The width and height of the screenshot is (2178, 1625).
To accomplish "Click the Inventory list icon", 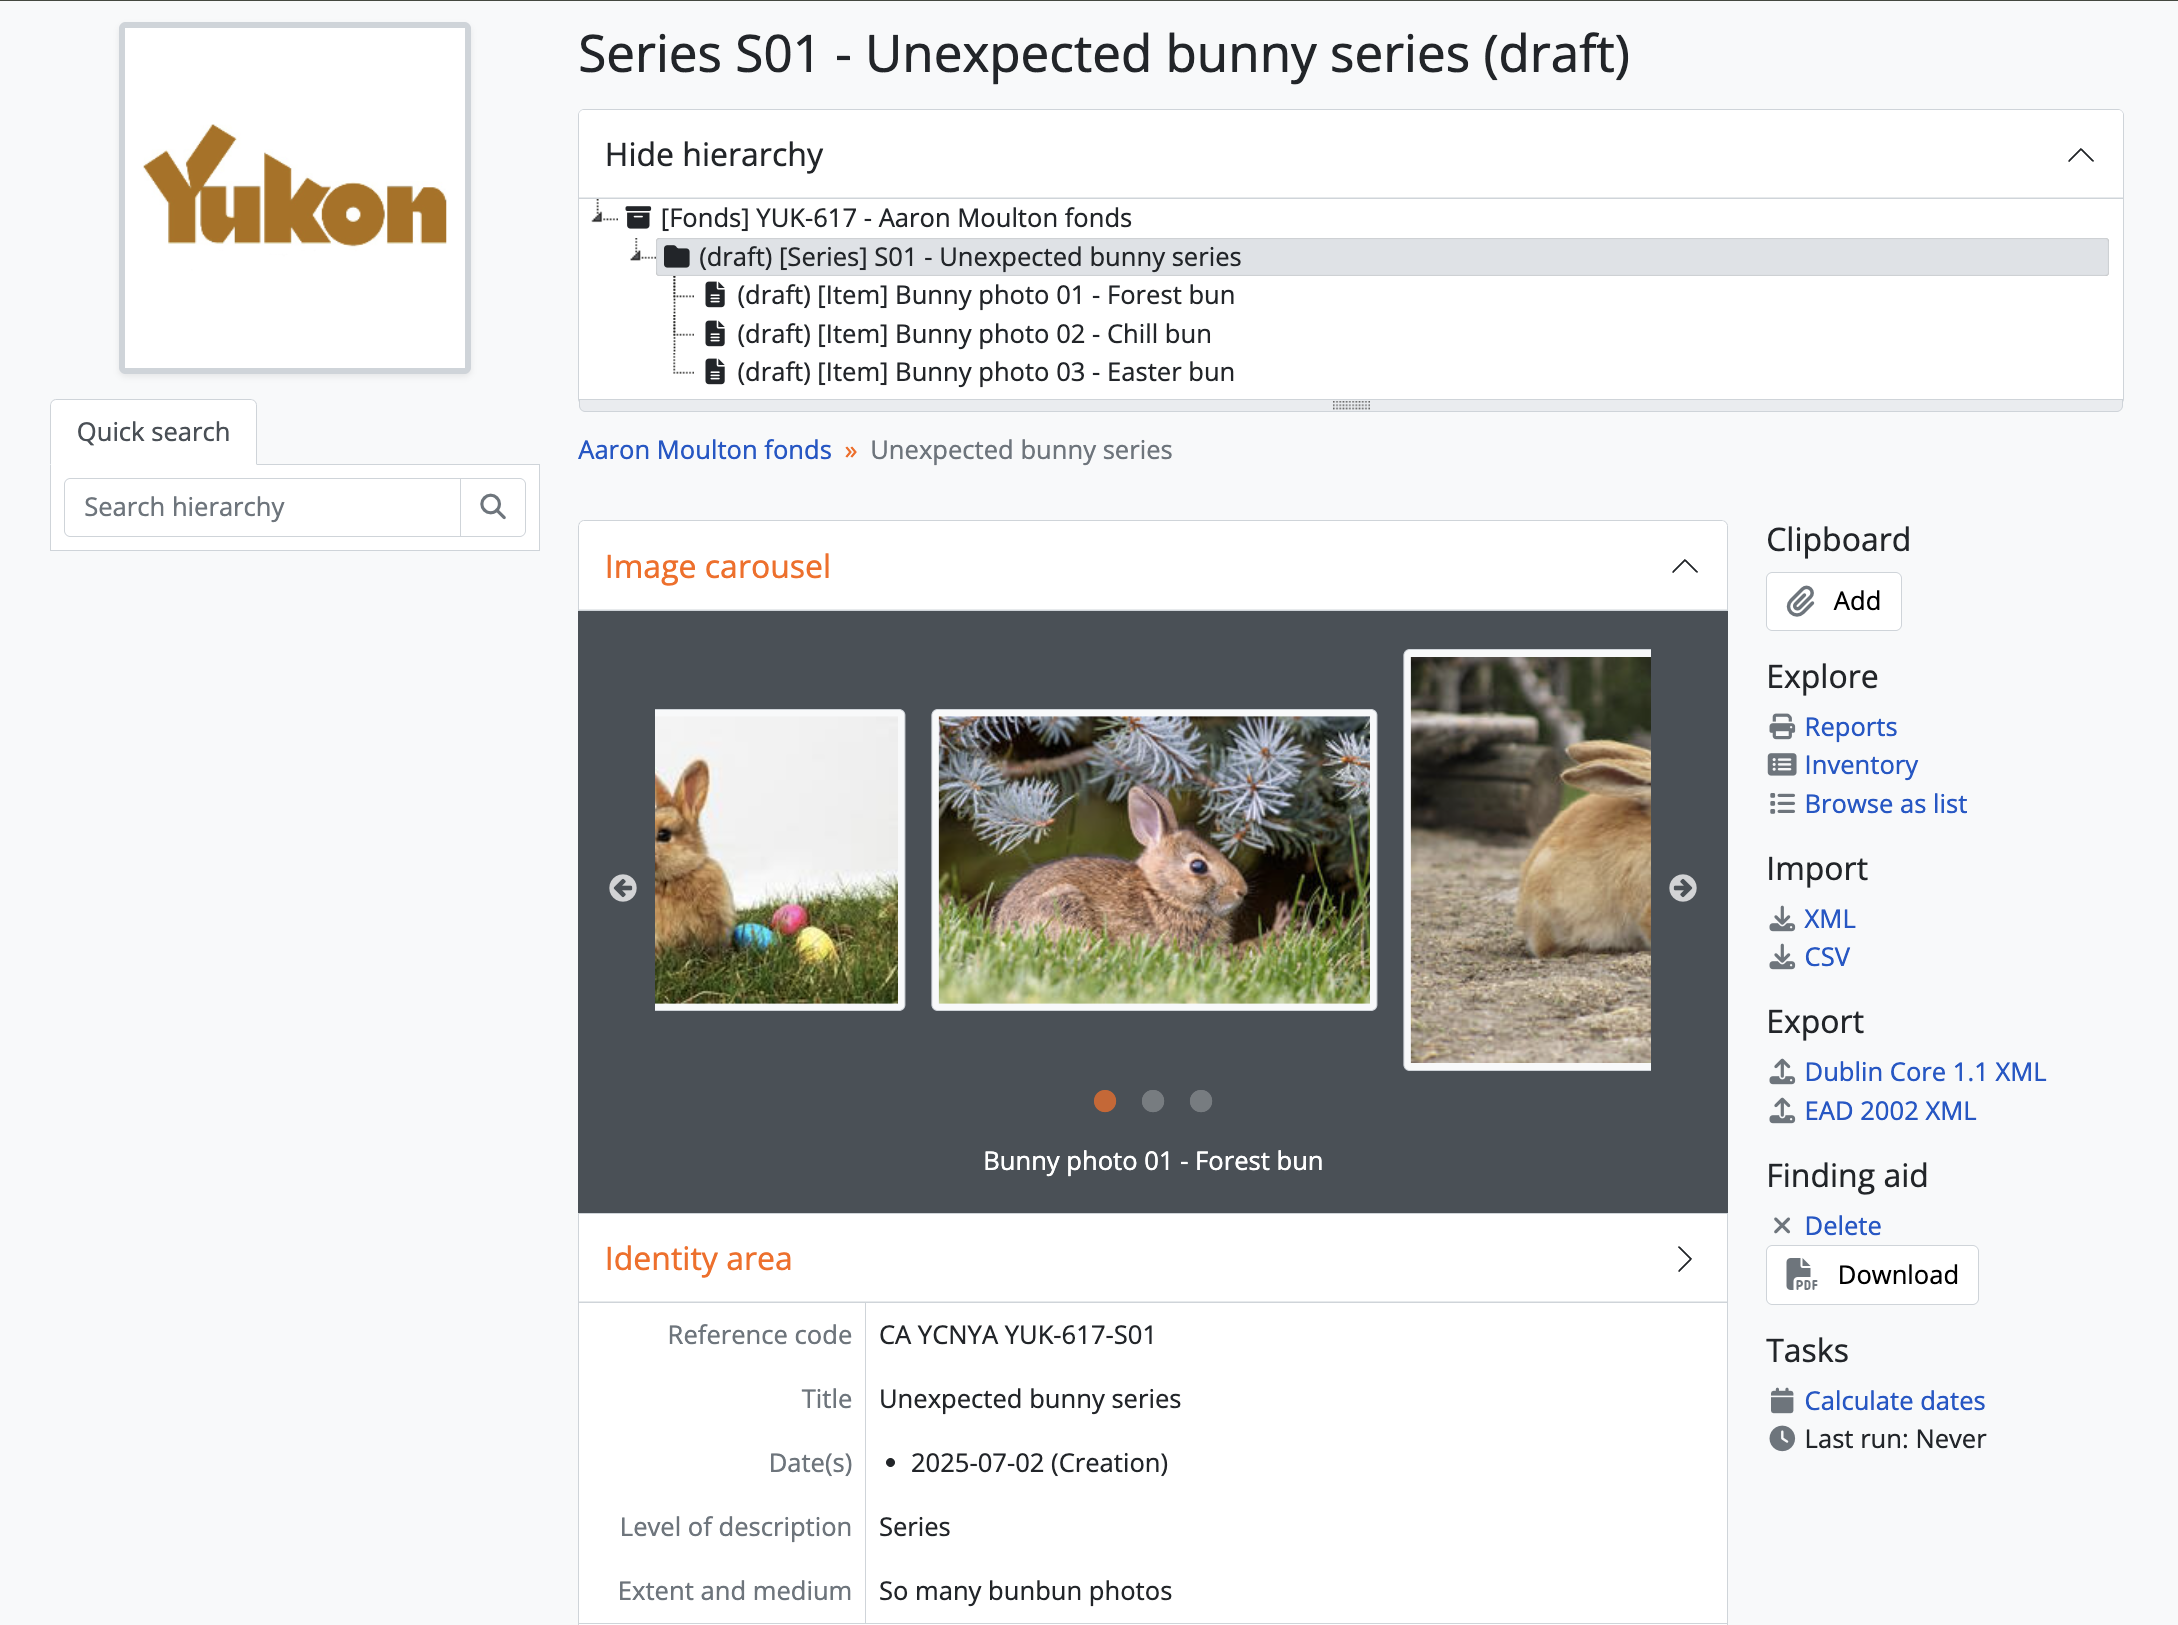I will click(x=1782, y=765).
